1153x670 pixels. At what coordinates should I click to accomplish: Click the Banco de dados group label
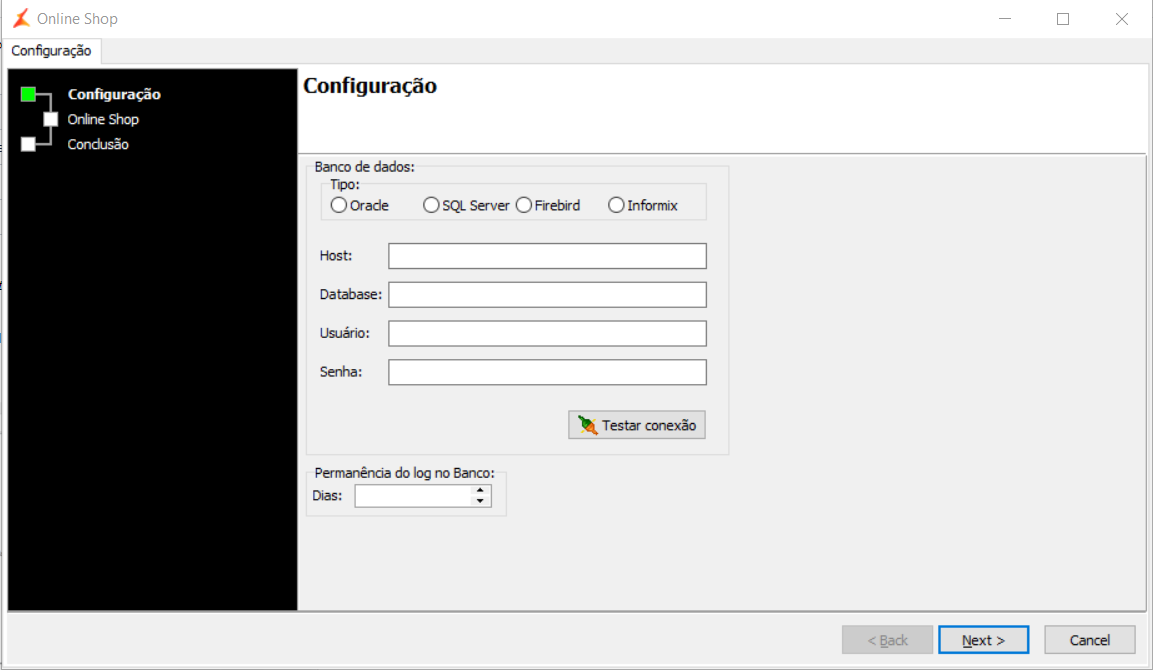(x=364, y=167)
